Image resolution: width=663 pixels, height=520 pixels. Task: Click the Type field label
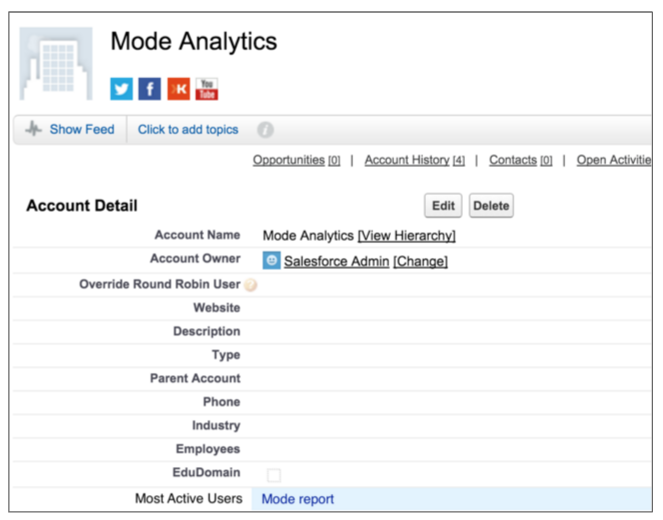pos(226,355)
